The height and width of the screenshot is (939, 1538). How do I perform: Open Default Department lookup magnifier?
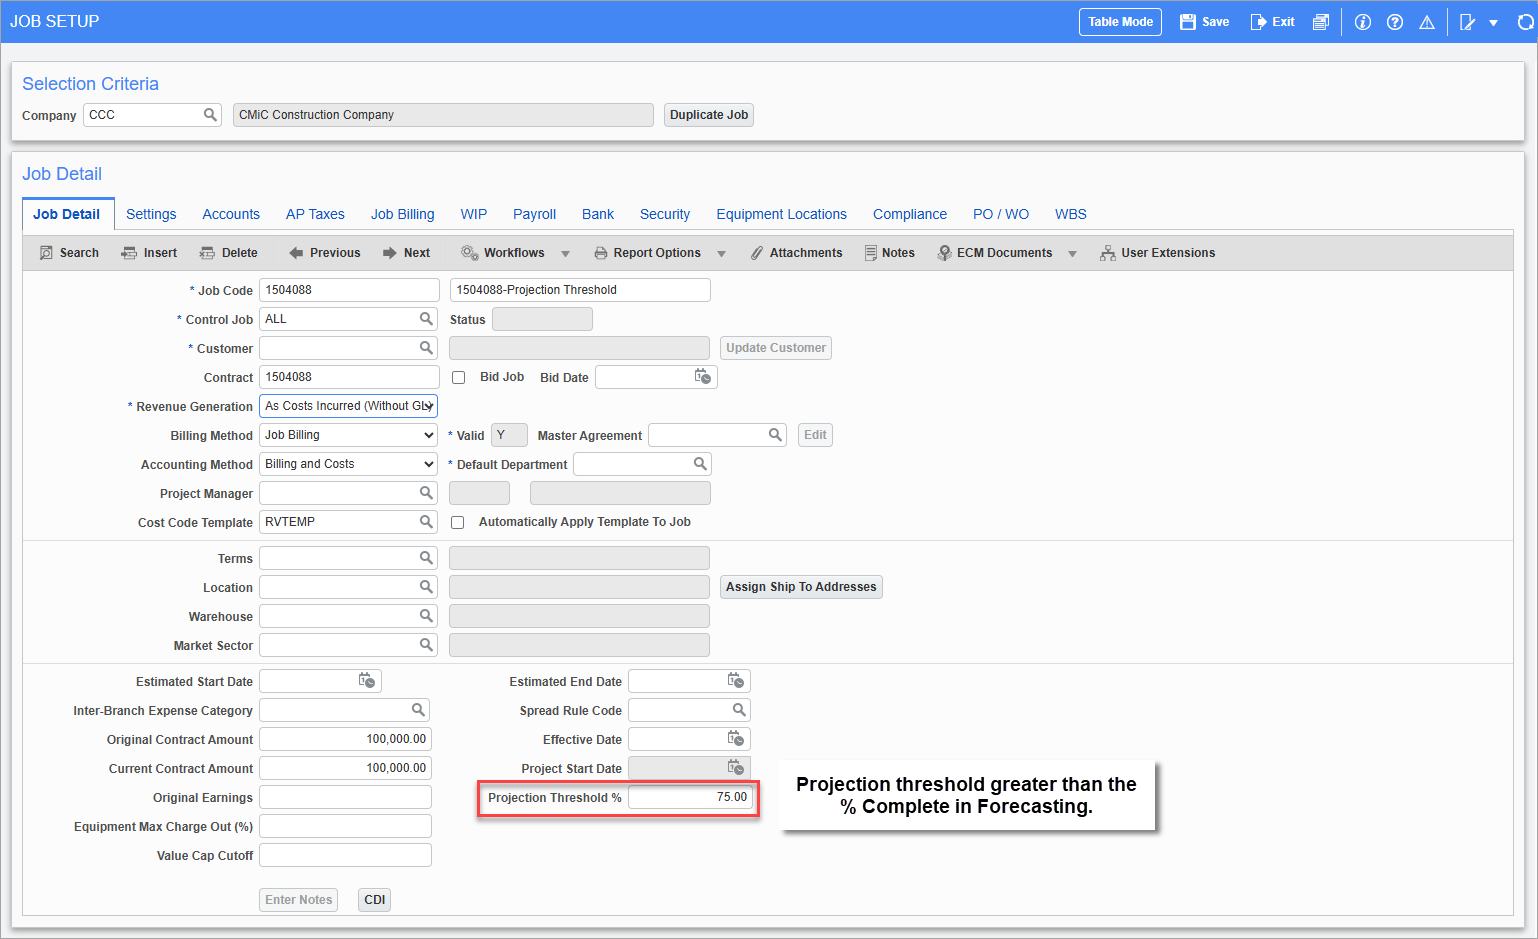700,464
